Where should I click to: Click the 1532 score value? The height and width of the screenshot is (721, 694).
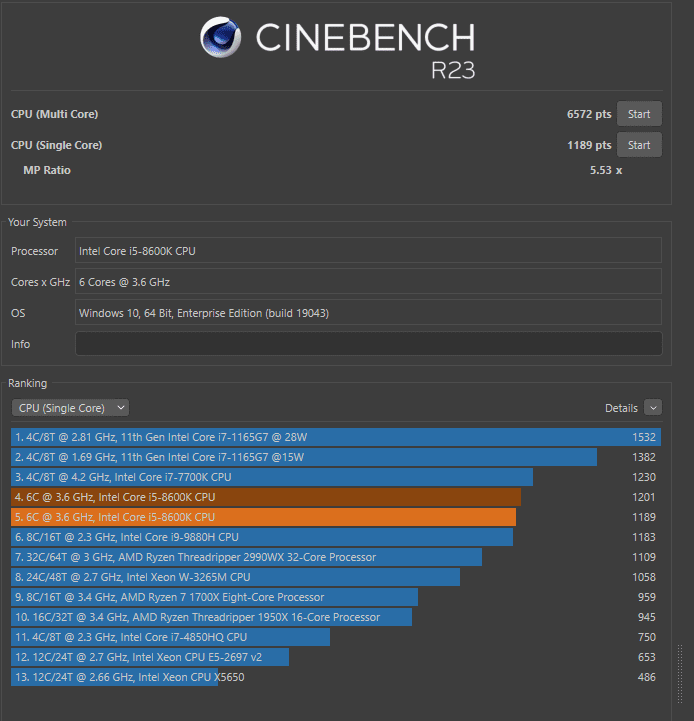click(644, 437)
